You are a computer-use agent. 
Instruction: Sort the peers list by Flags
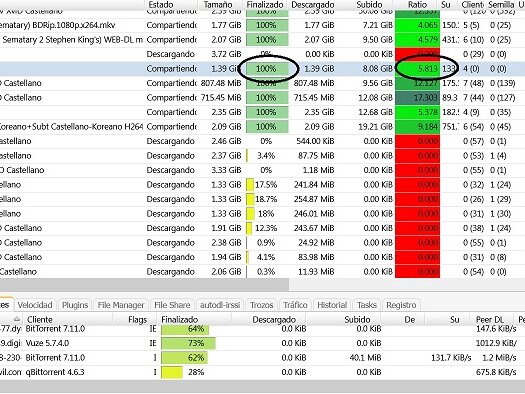click(137, 320)
